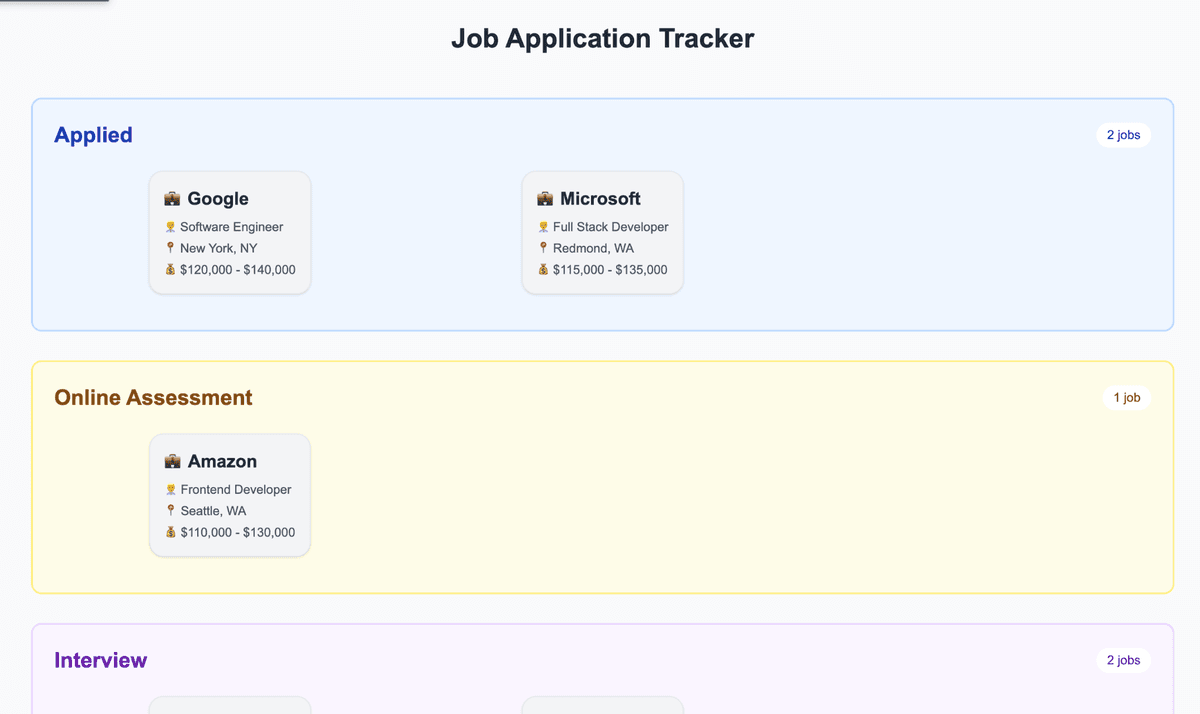
Task: Click the Interview section header
Action: click(100, 660)
